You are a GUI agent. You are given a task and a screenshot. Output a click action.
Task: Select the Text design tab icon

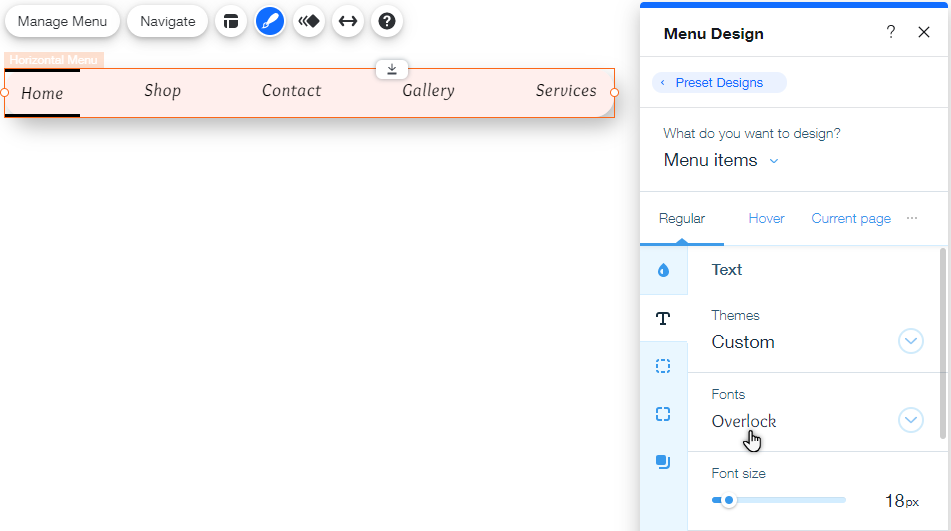click(663, 318)
